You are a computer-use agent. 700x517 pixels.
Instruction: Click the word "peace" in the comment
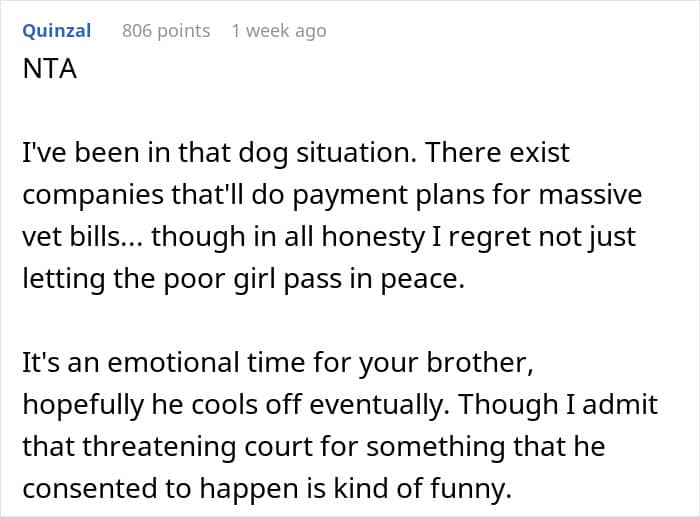pyautogui.click(x=422, y=280)
